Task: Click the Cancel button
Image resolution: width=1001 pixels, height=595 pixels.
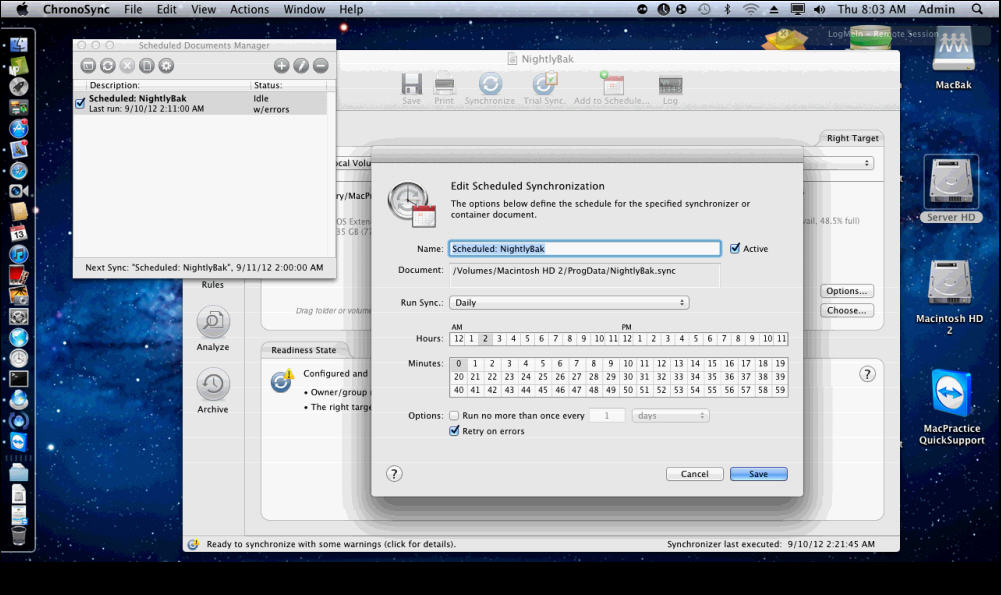Action: (x=695, y=474)
